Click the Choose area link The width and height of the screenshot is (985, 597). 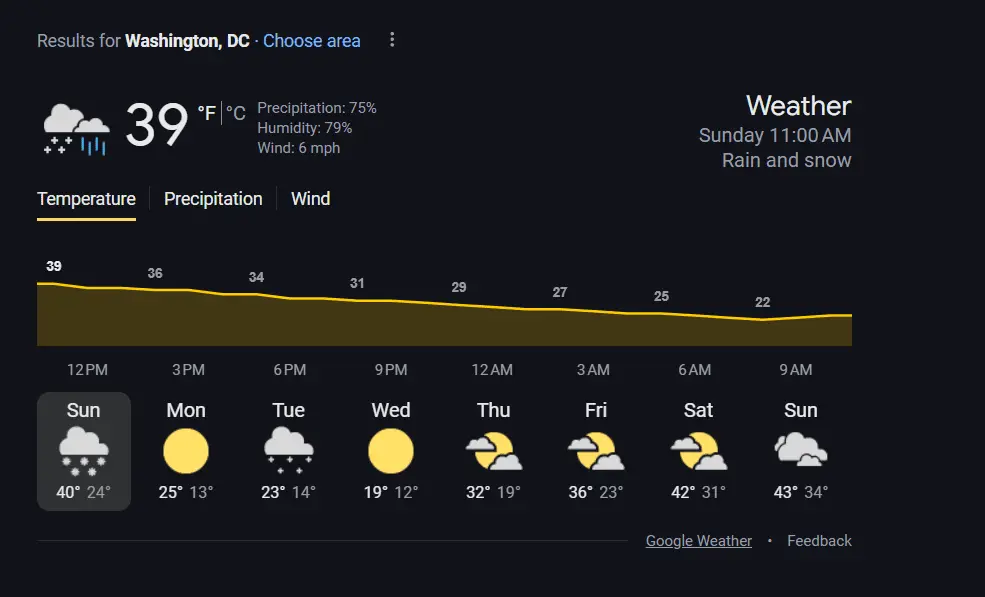point(312,41)
